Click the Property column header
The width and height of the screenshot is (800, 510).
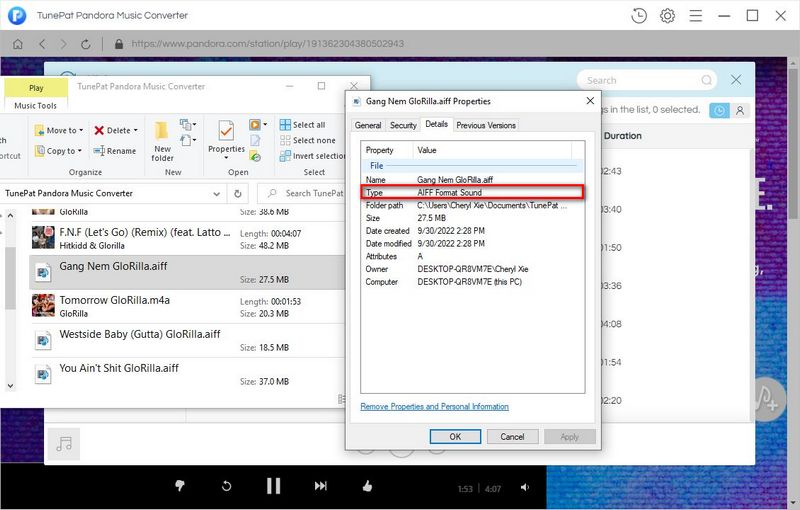387,150
